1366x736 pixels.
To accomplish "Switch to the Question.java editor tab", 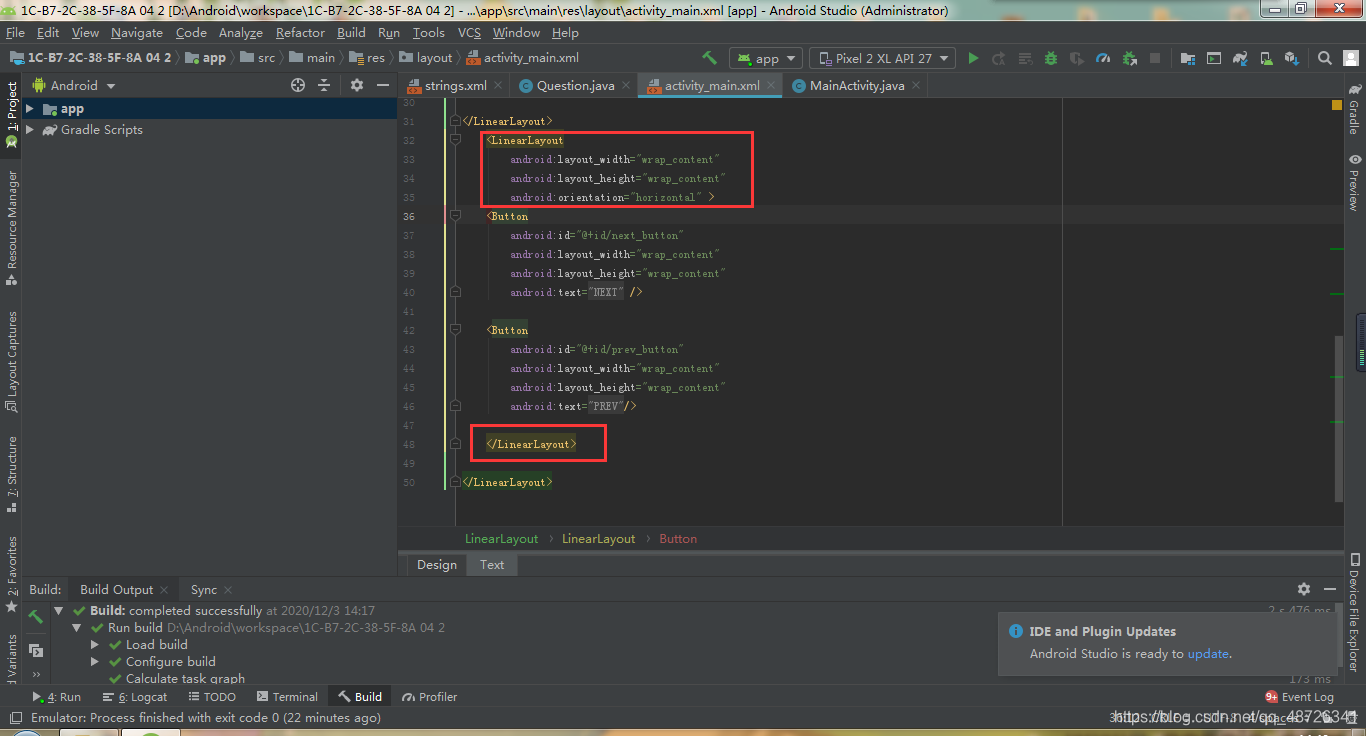I will click(x=575, y=85).
